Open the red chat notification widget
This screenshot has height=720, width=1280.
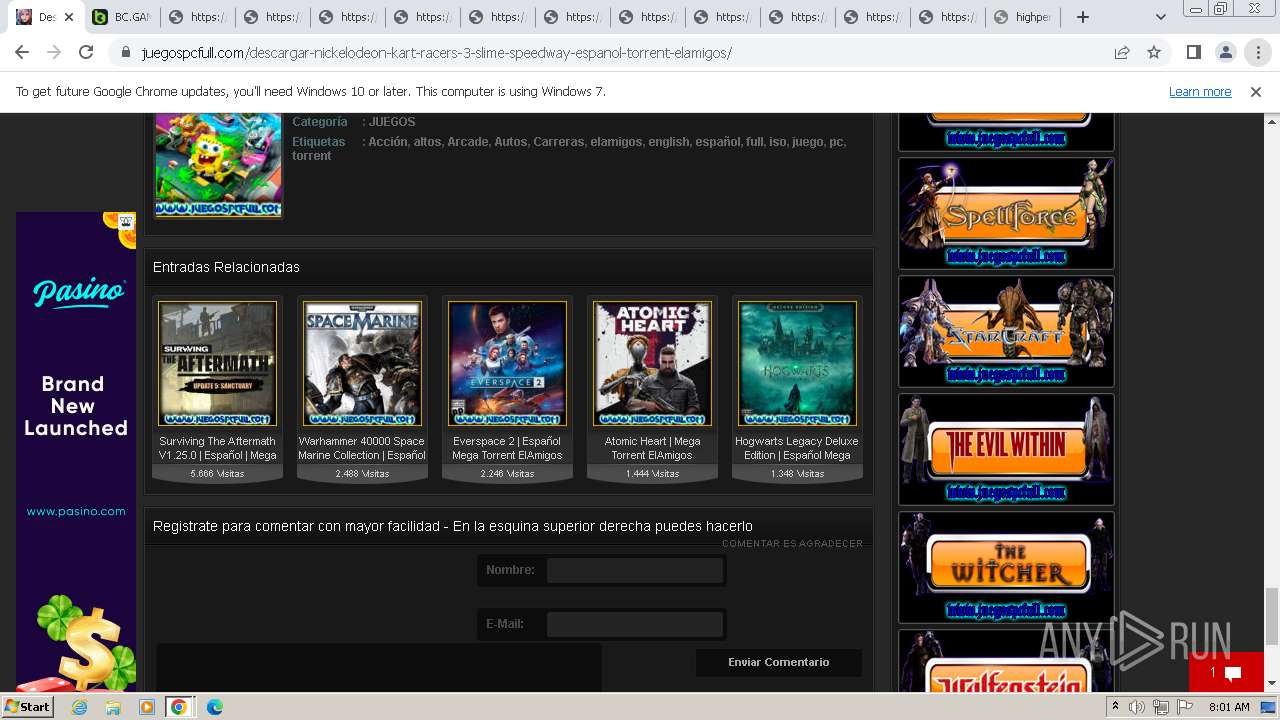[x=1226, y=672]
